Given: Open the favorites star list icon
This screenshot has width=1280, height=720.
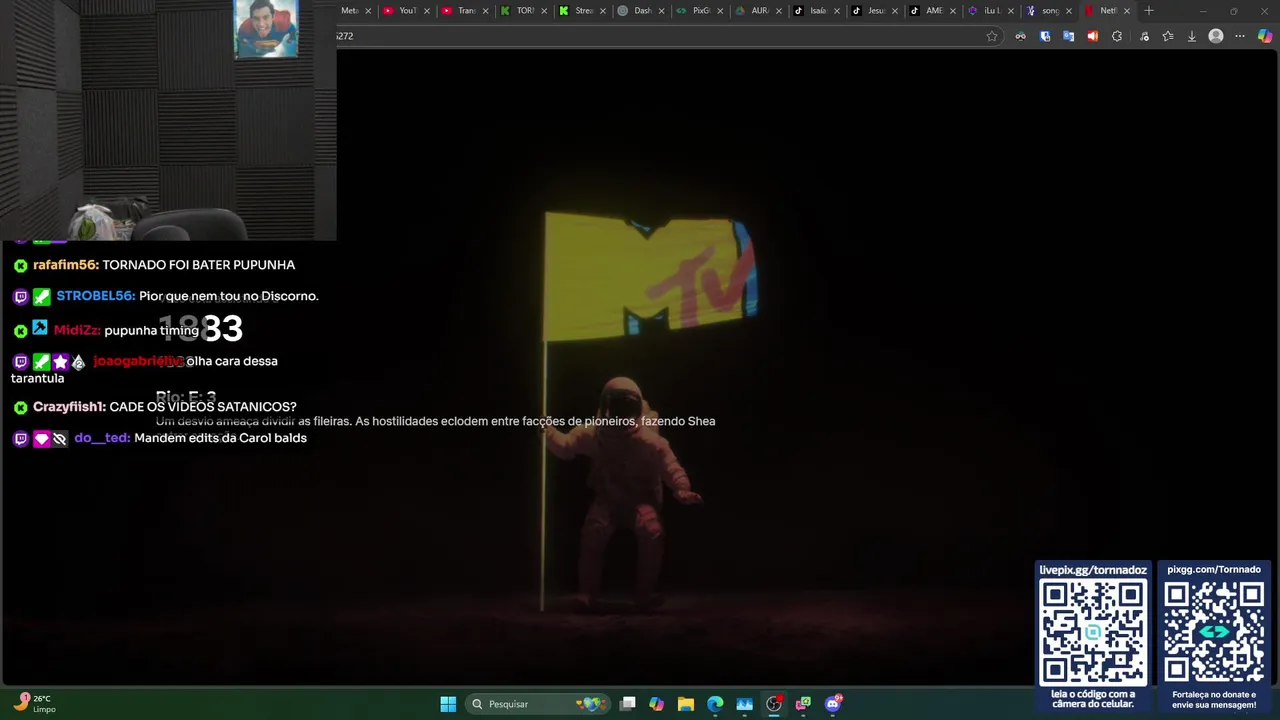Looking at the screenshot, I should click(1167, 36).
